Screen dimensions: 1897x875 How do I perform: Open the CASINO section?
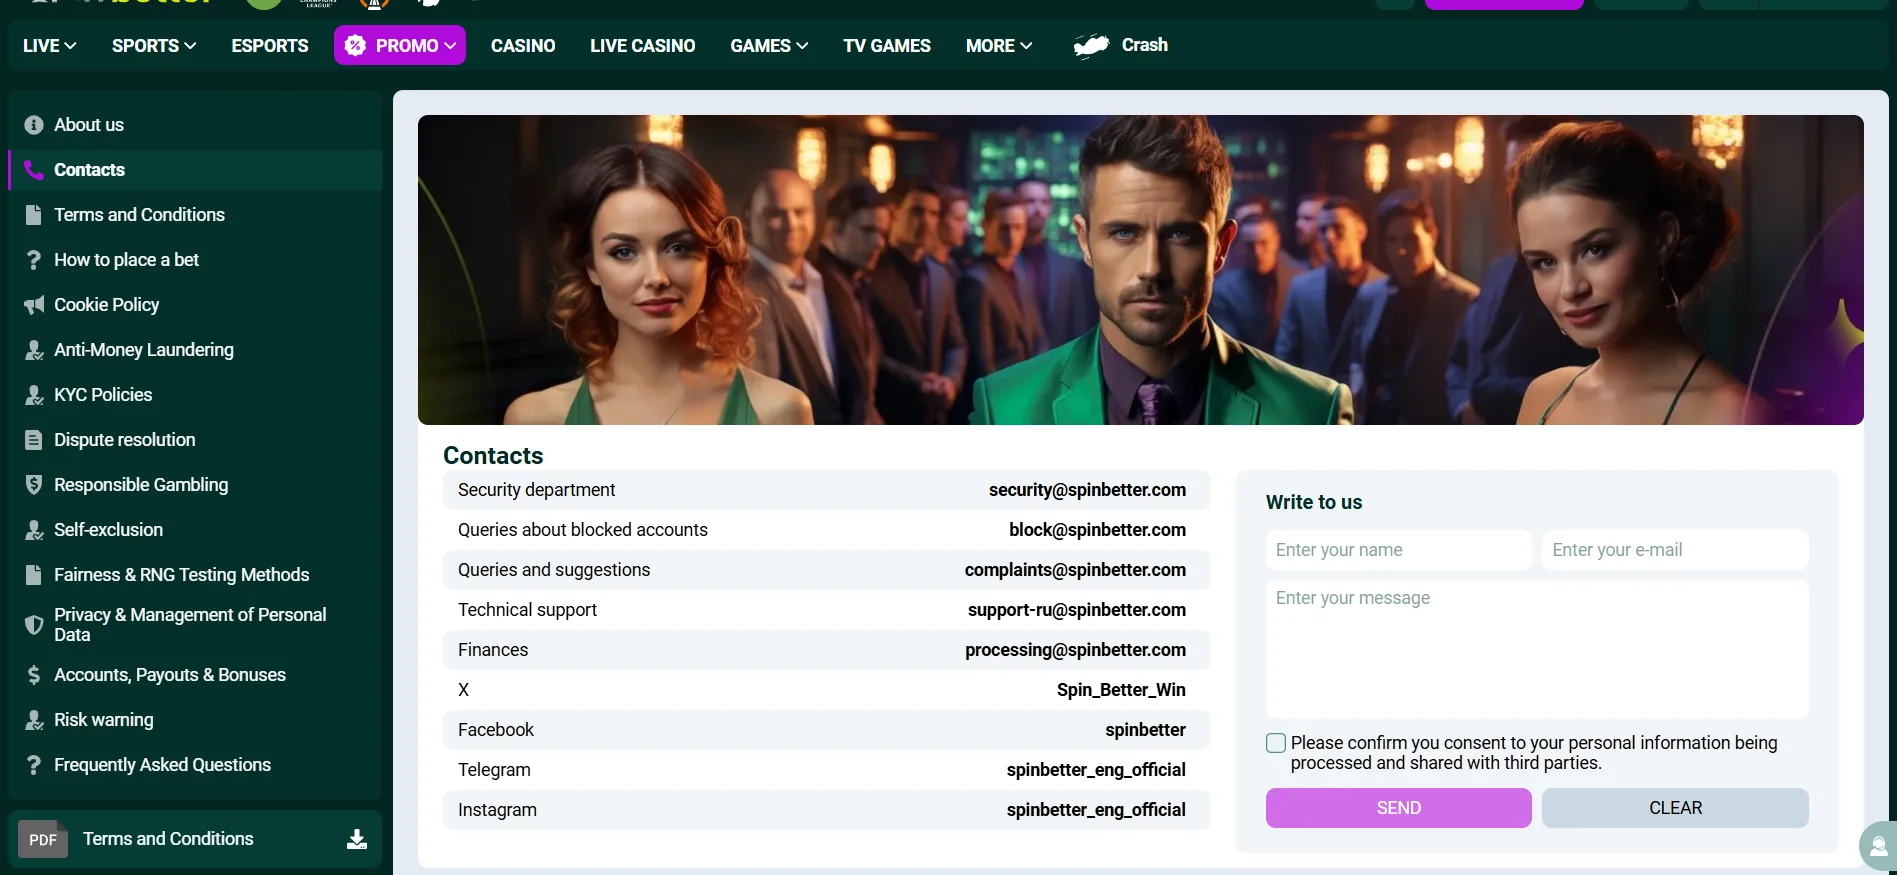pyautogui.click(x=523, y=46)
